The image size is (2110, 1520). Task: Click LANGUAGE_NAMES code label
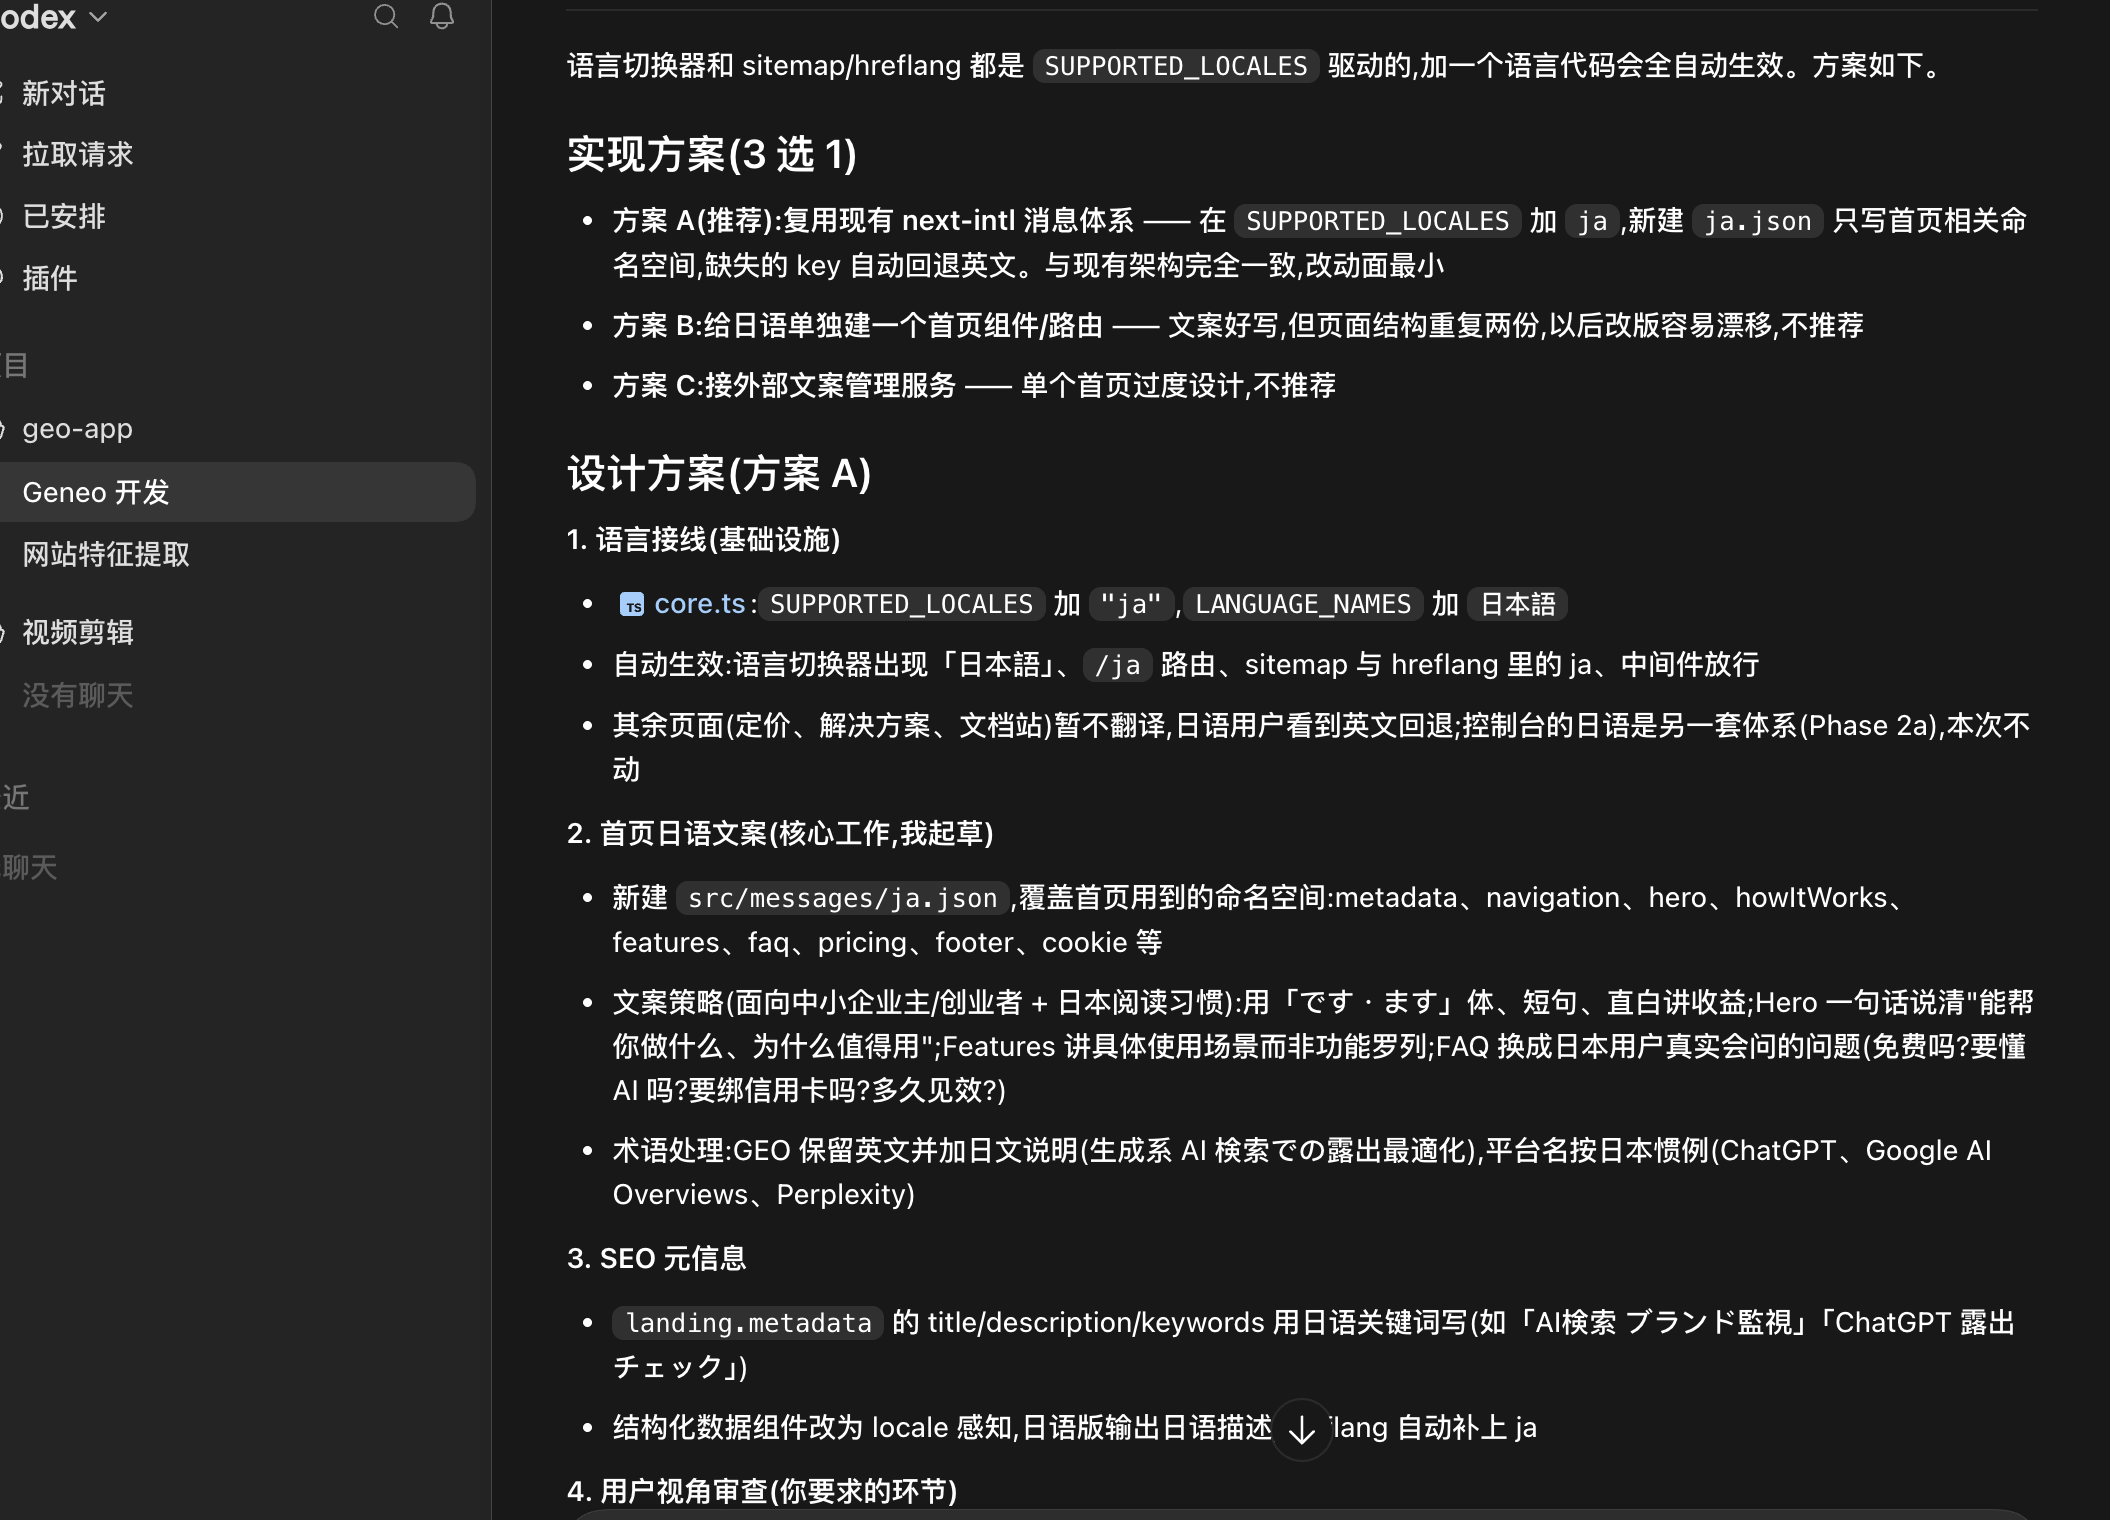(1303, 604)
